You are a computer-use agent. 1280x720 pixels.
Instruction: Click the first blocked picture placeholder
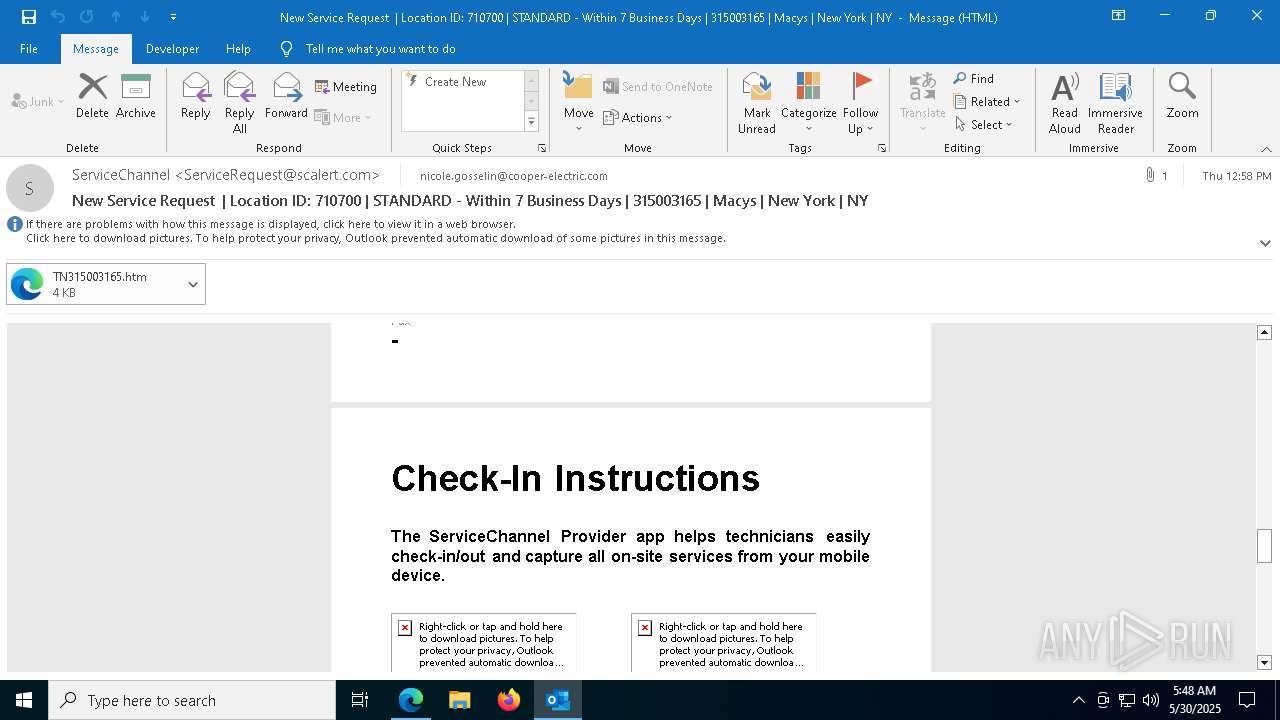(x=483, y=643)
